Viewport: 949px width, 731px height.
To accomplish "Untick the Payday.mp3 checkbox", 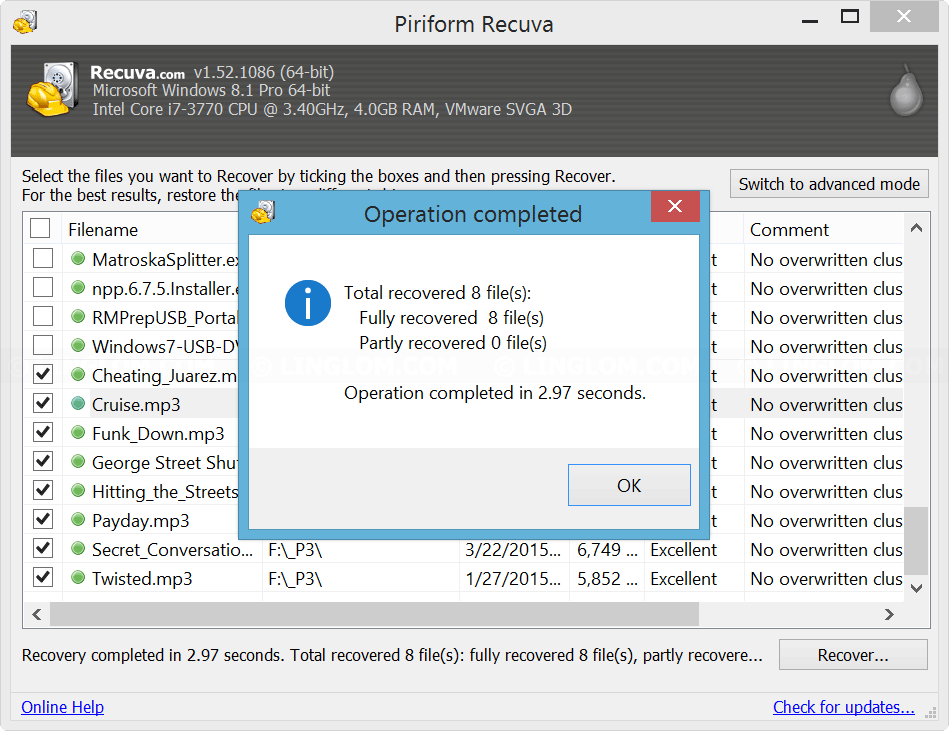I will 42,519.
